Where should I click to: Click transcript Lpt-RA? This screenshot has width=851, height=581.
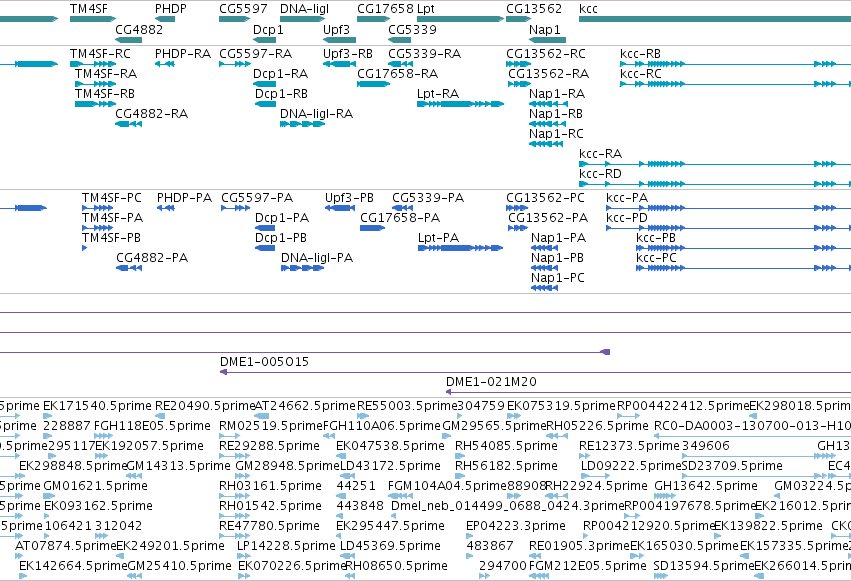coord(438,94)
